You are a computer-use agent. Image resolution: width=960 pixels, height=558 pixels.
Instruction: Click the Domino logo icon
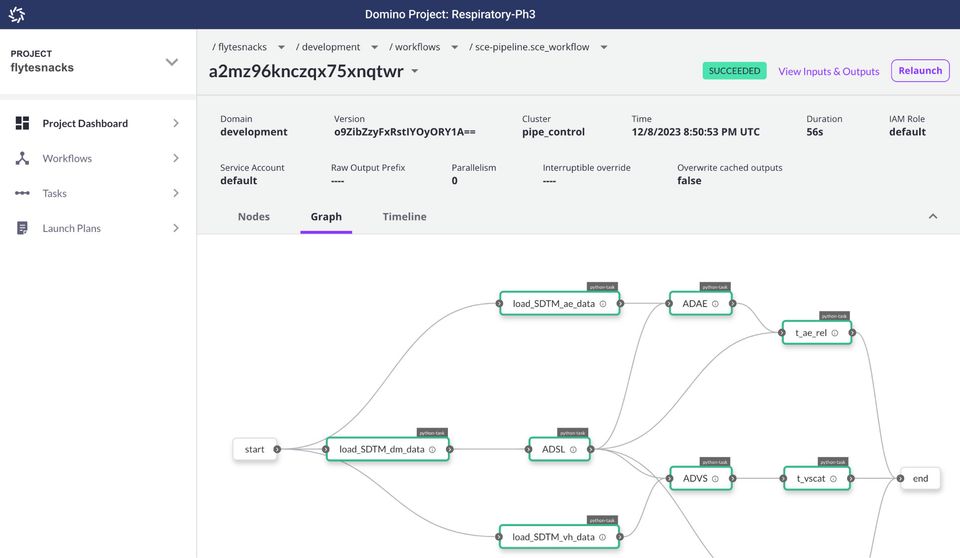(x=17, y=14)
